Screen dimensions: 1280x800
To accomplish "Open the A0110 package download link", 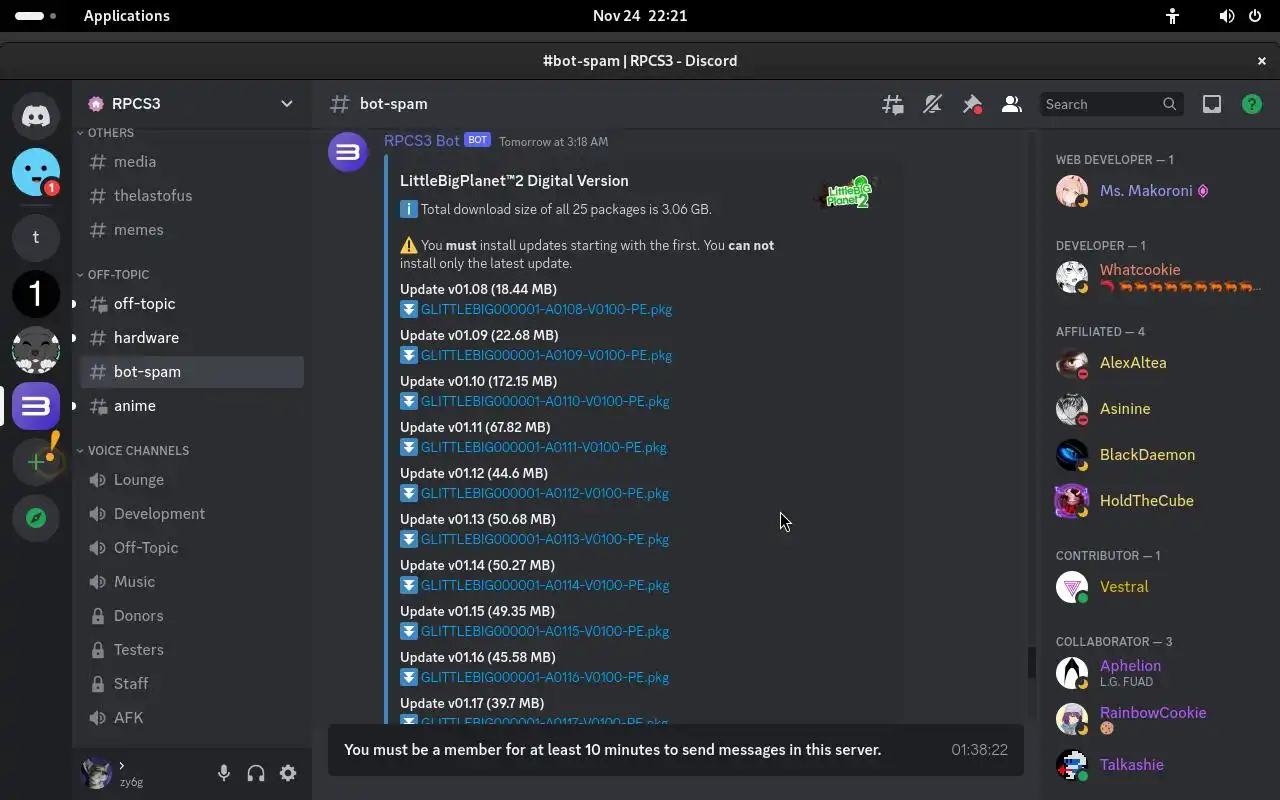I will coord(545,401).
